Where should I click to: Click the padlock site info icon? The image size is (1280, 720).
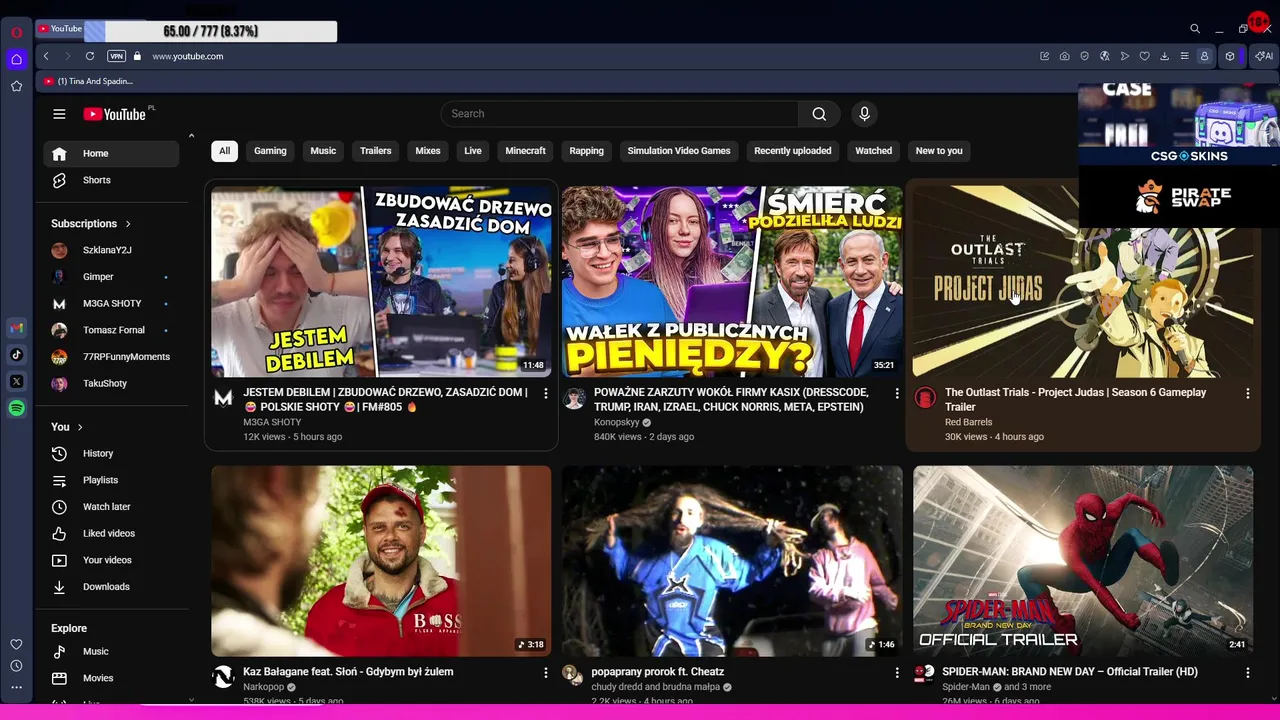pos(138,56)
